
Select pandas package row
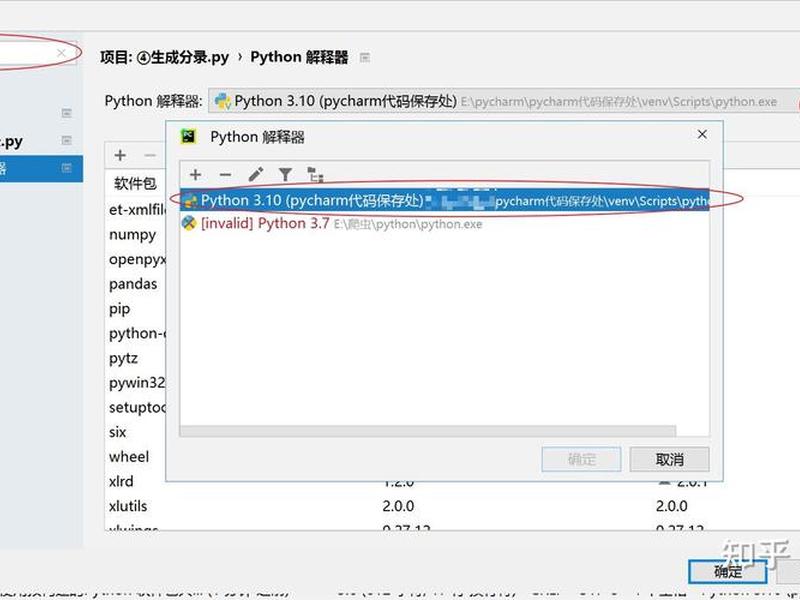[x=133, y=284]
